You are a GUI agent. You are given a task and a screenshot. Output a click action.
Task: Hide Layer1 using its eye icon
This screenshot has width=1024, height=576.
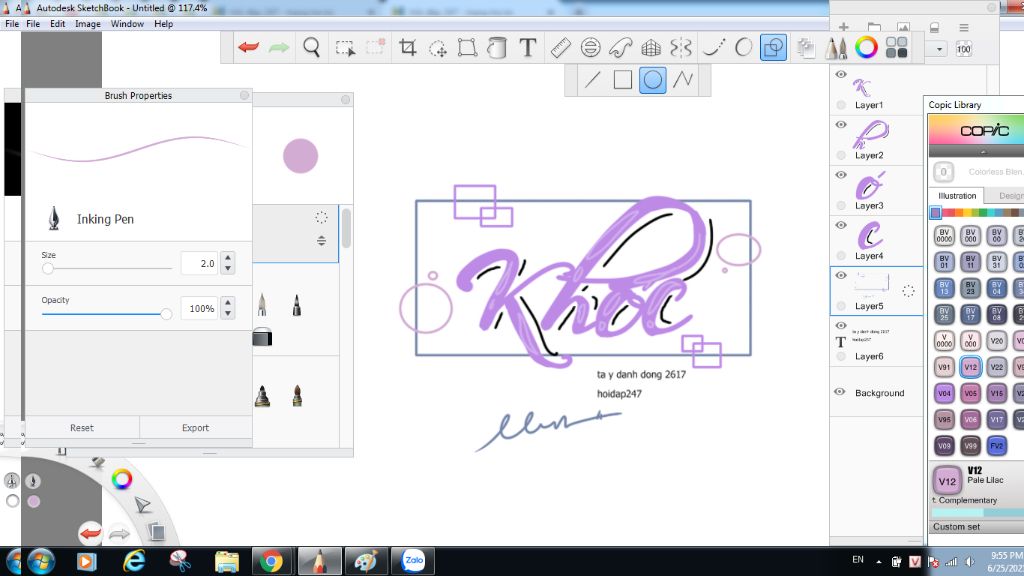pos(841,74)
